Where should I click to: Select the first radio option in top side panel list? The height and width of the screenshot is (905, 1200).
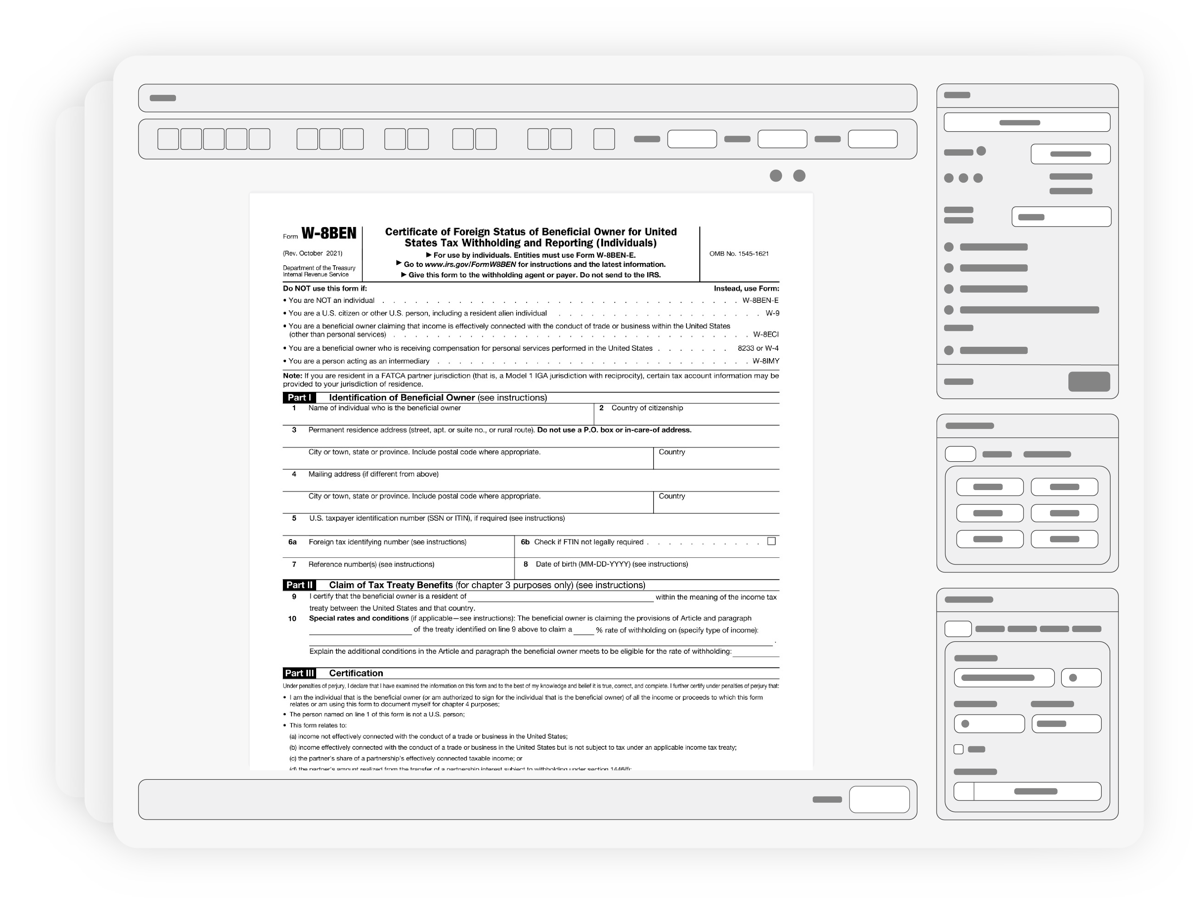pos(949,247)
